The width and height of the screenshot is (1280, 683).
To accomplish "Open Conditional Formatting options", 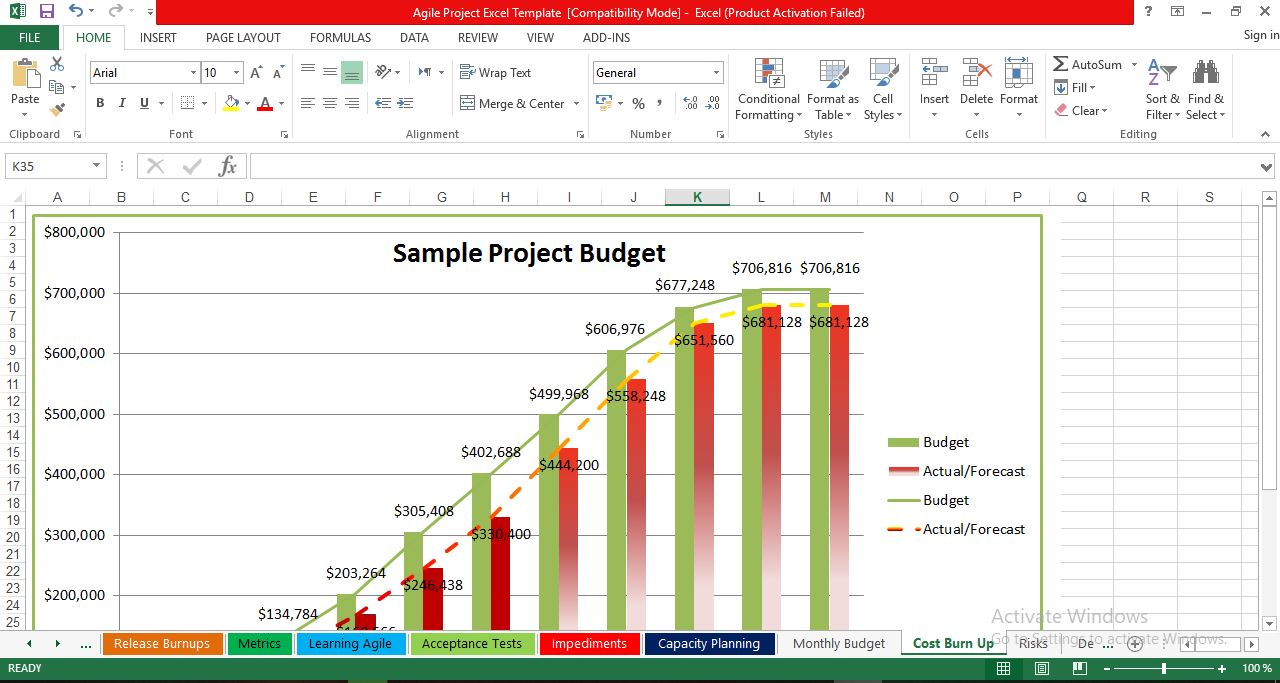I will coord(768,88).
